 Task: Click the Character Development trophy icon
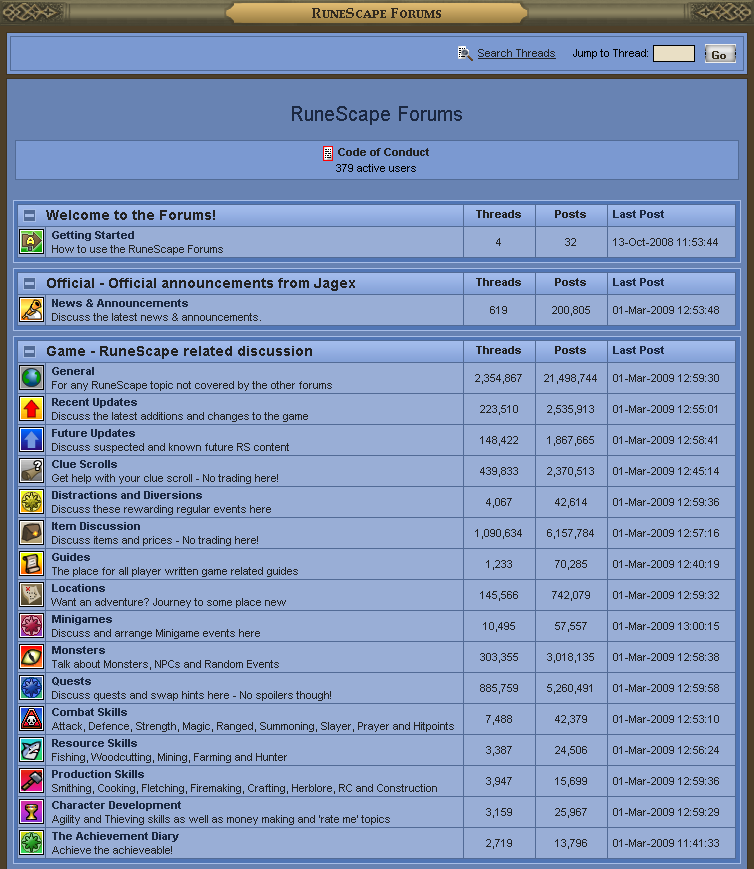(x=32, y=812)
